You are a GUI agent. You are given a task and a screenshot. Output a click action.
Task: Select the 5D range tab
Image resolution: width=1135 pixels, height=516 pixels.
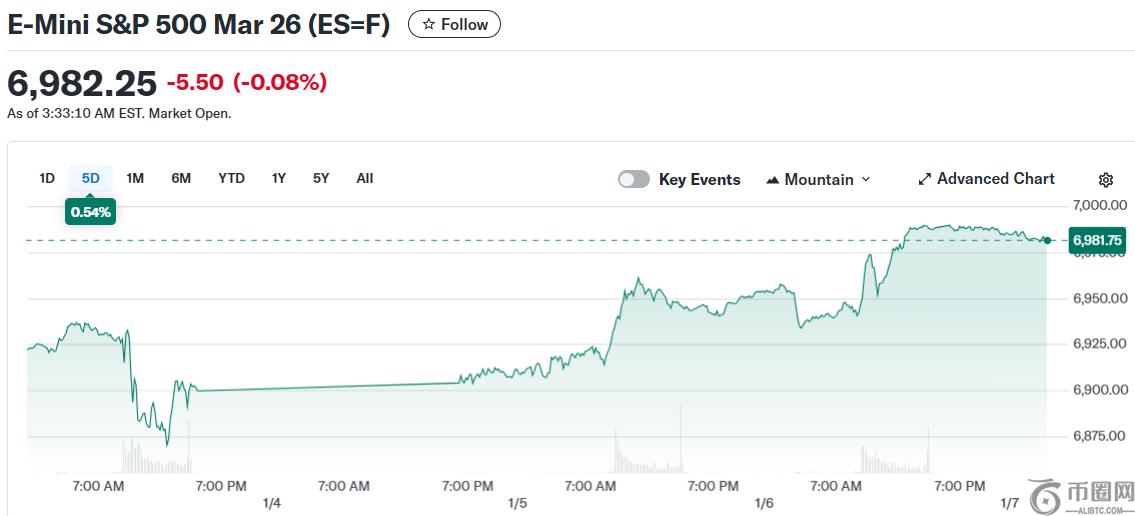[x=90, y=178]
